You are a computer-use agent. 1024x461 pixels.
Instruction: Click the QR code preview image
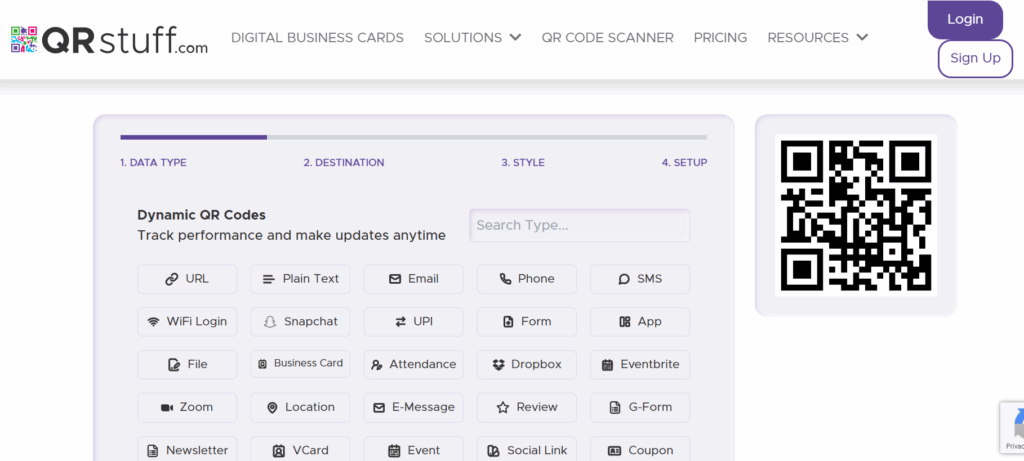tap(856, 215)
